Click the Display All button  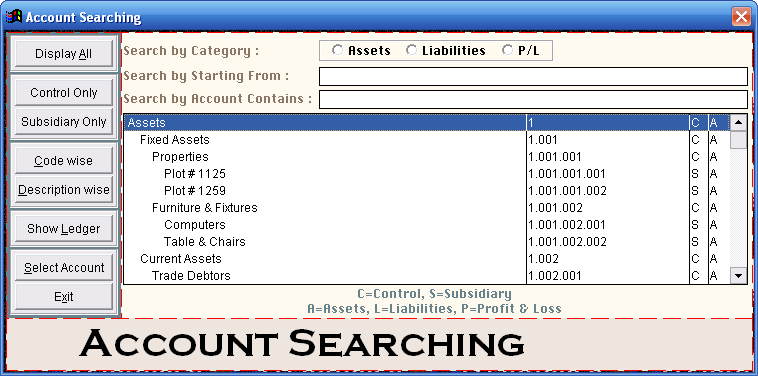[x=64, y=54]
